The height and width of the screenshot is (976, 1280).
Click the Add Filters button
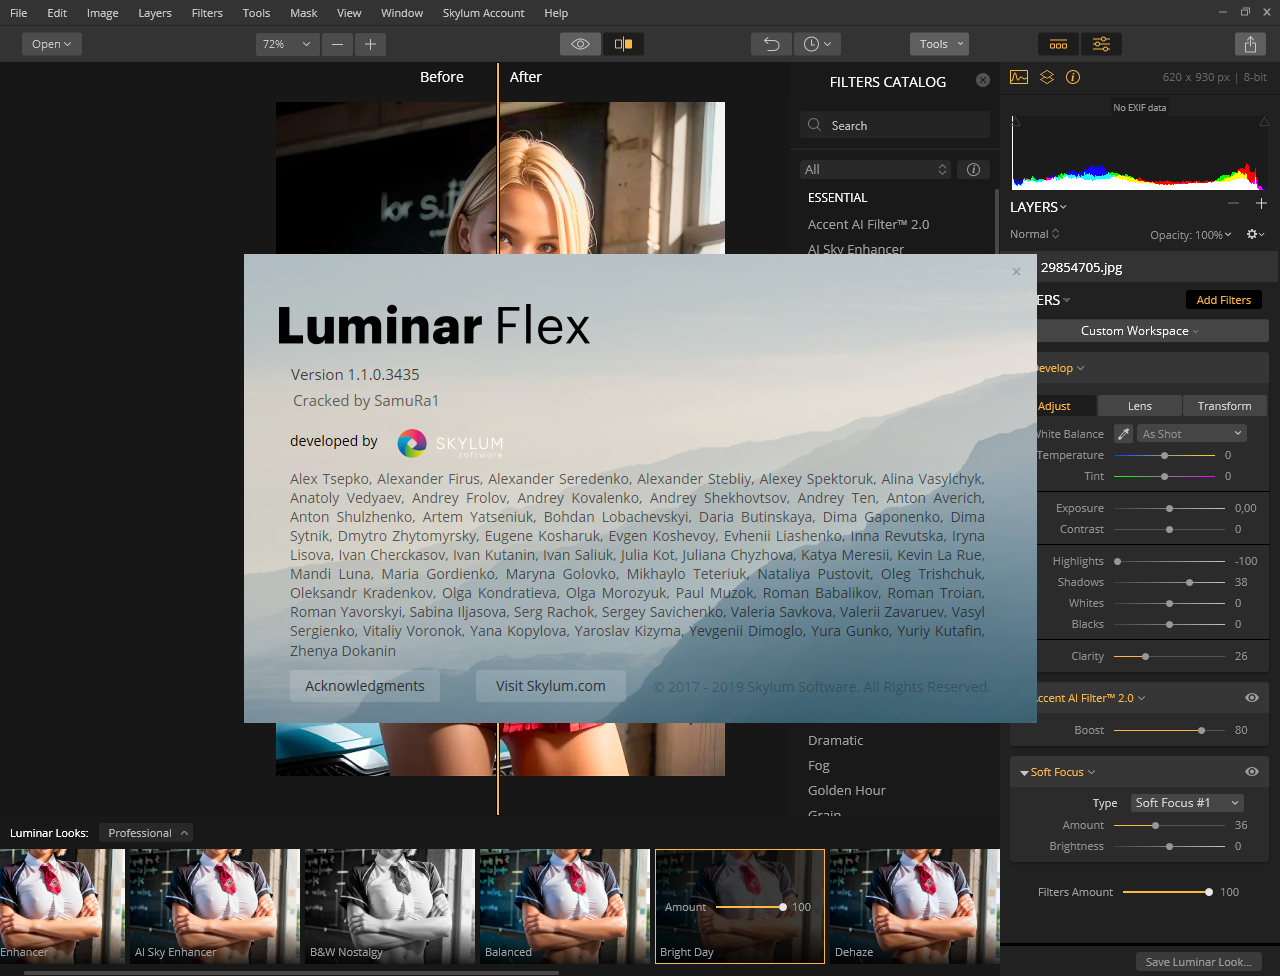point(1224,300)
